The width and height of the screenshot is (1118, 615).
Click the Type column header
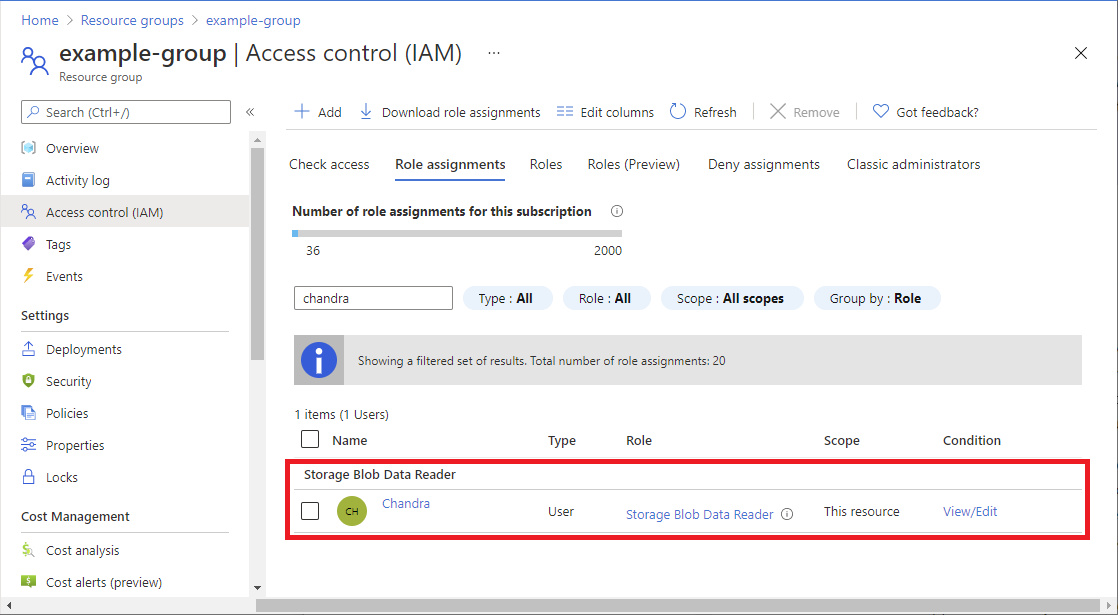(561, 440)
